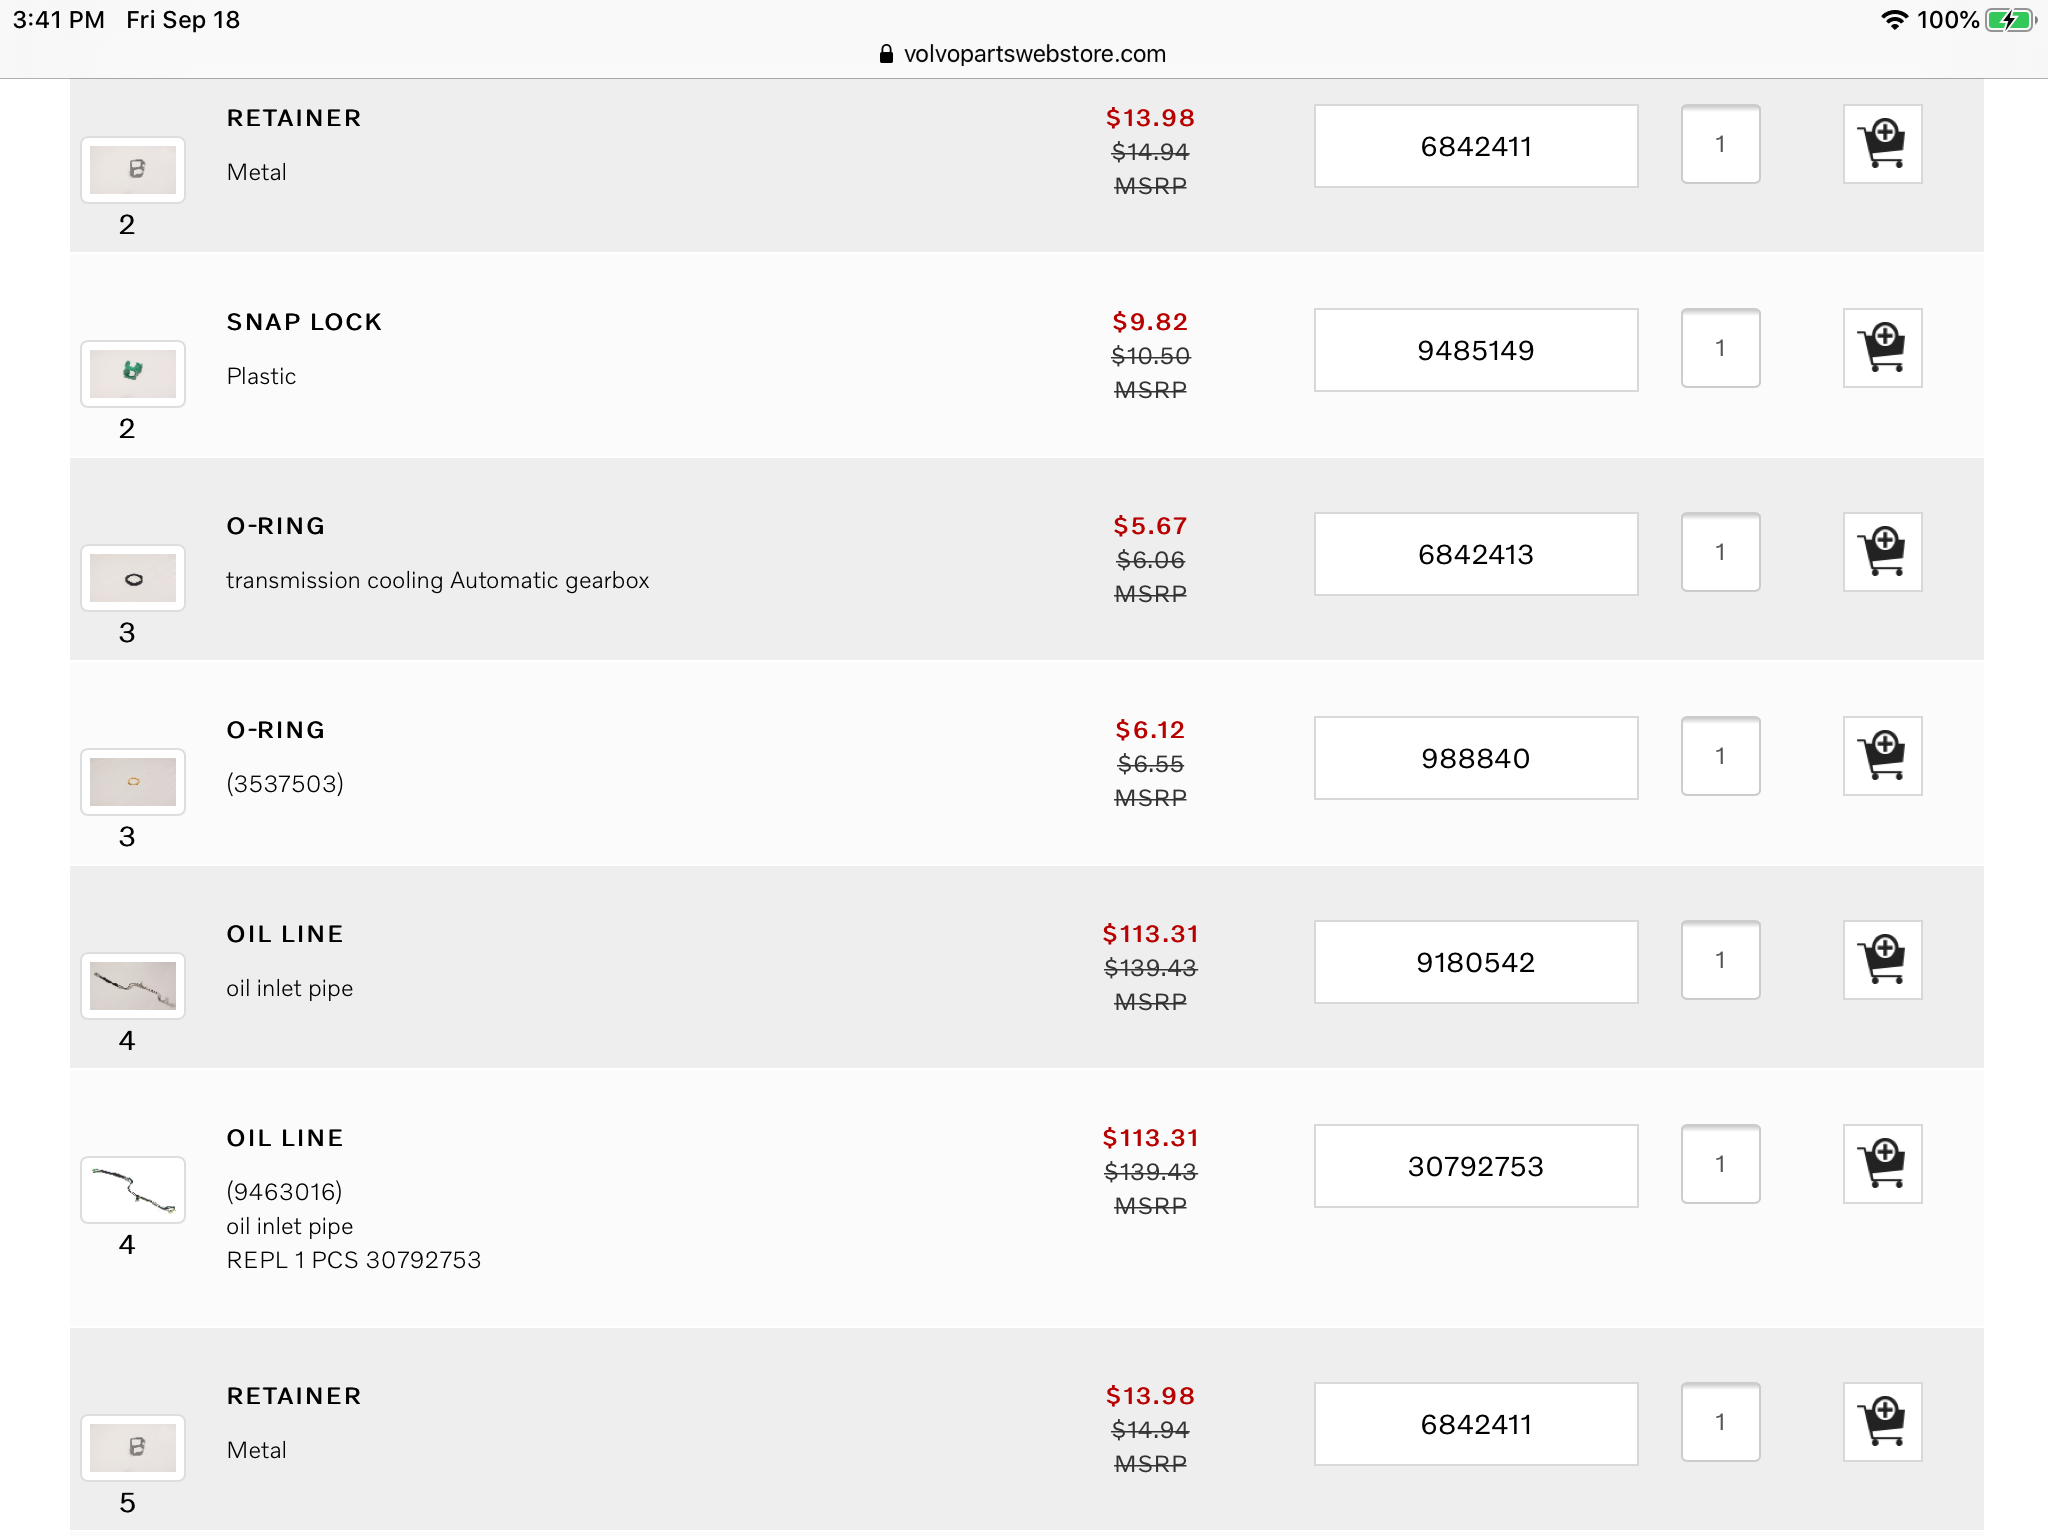Click the volvopartswebstore.com address bar
The height and width of the screenshot is (1536, 2048).
[x=1034, y=54]
